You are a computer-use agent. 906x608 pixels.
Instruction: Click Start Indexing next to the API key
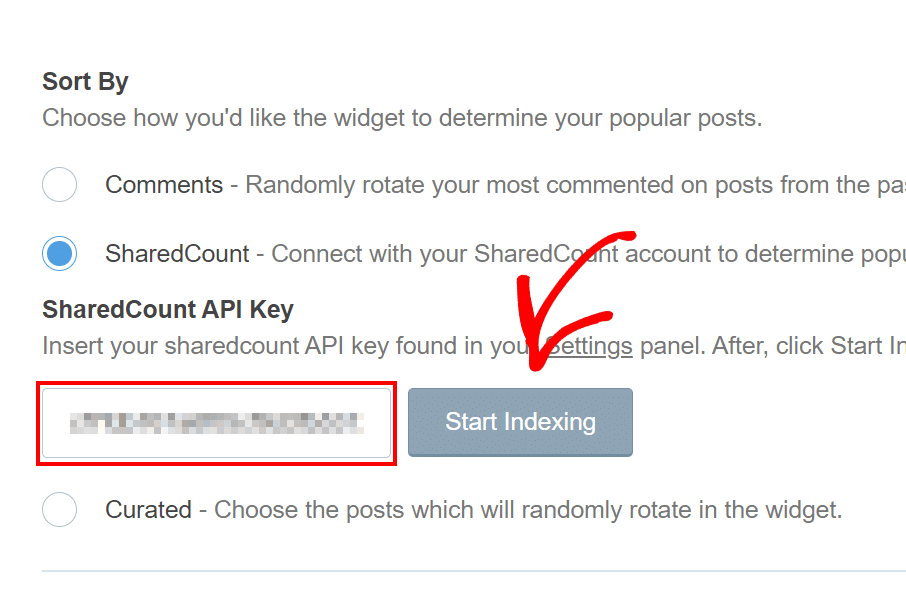(519, 422)
